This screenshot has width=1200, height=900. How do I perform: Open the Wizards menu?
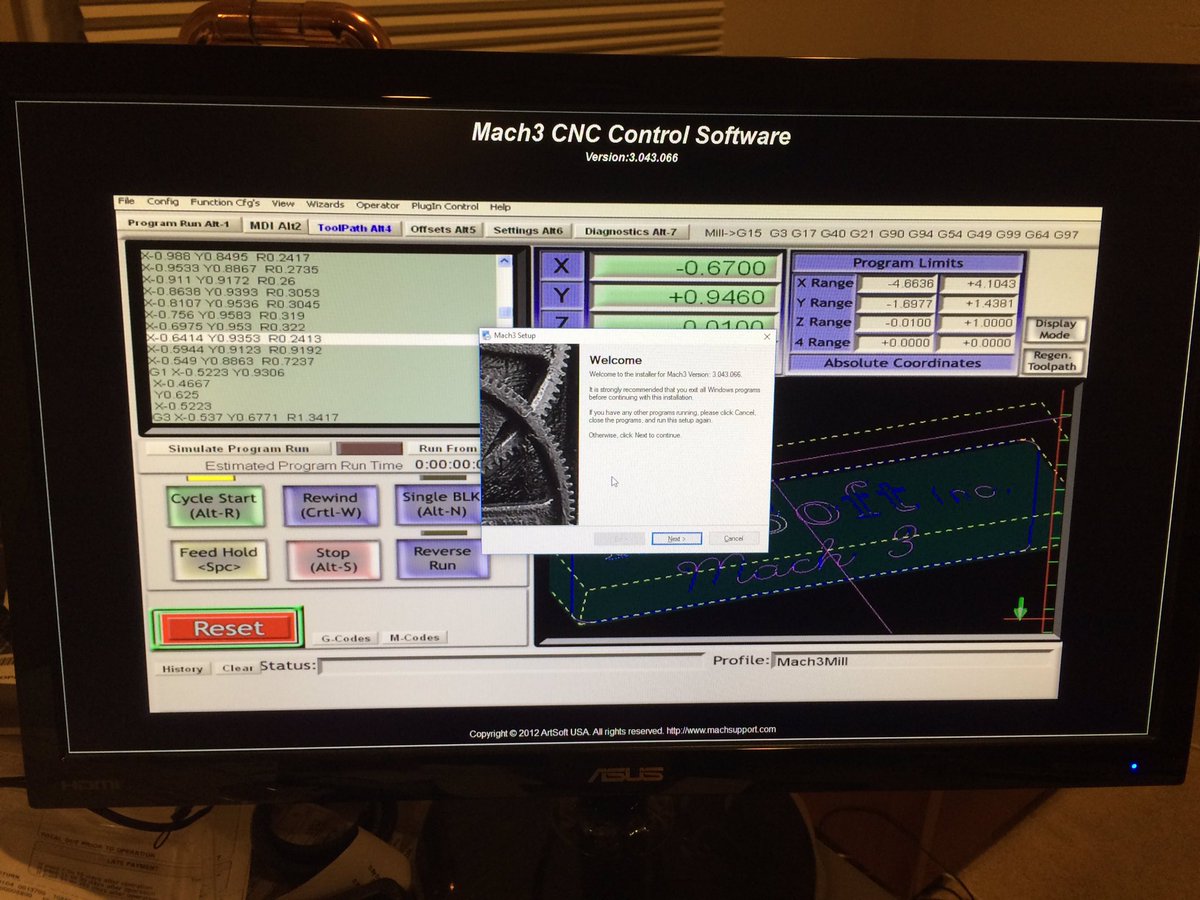tap(325, 204)
